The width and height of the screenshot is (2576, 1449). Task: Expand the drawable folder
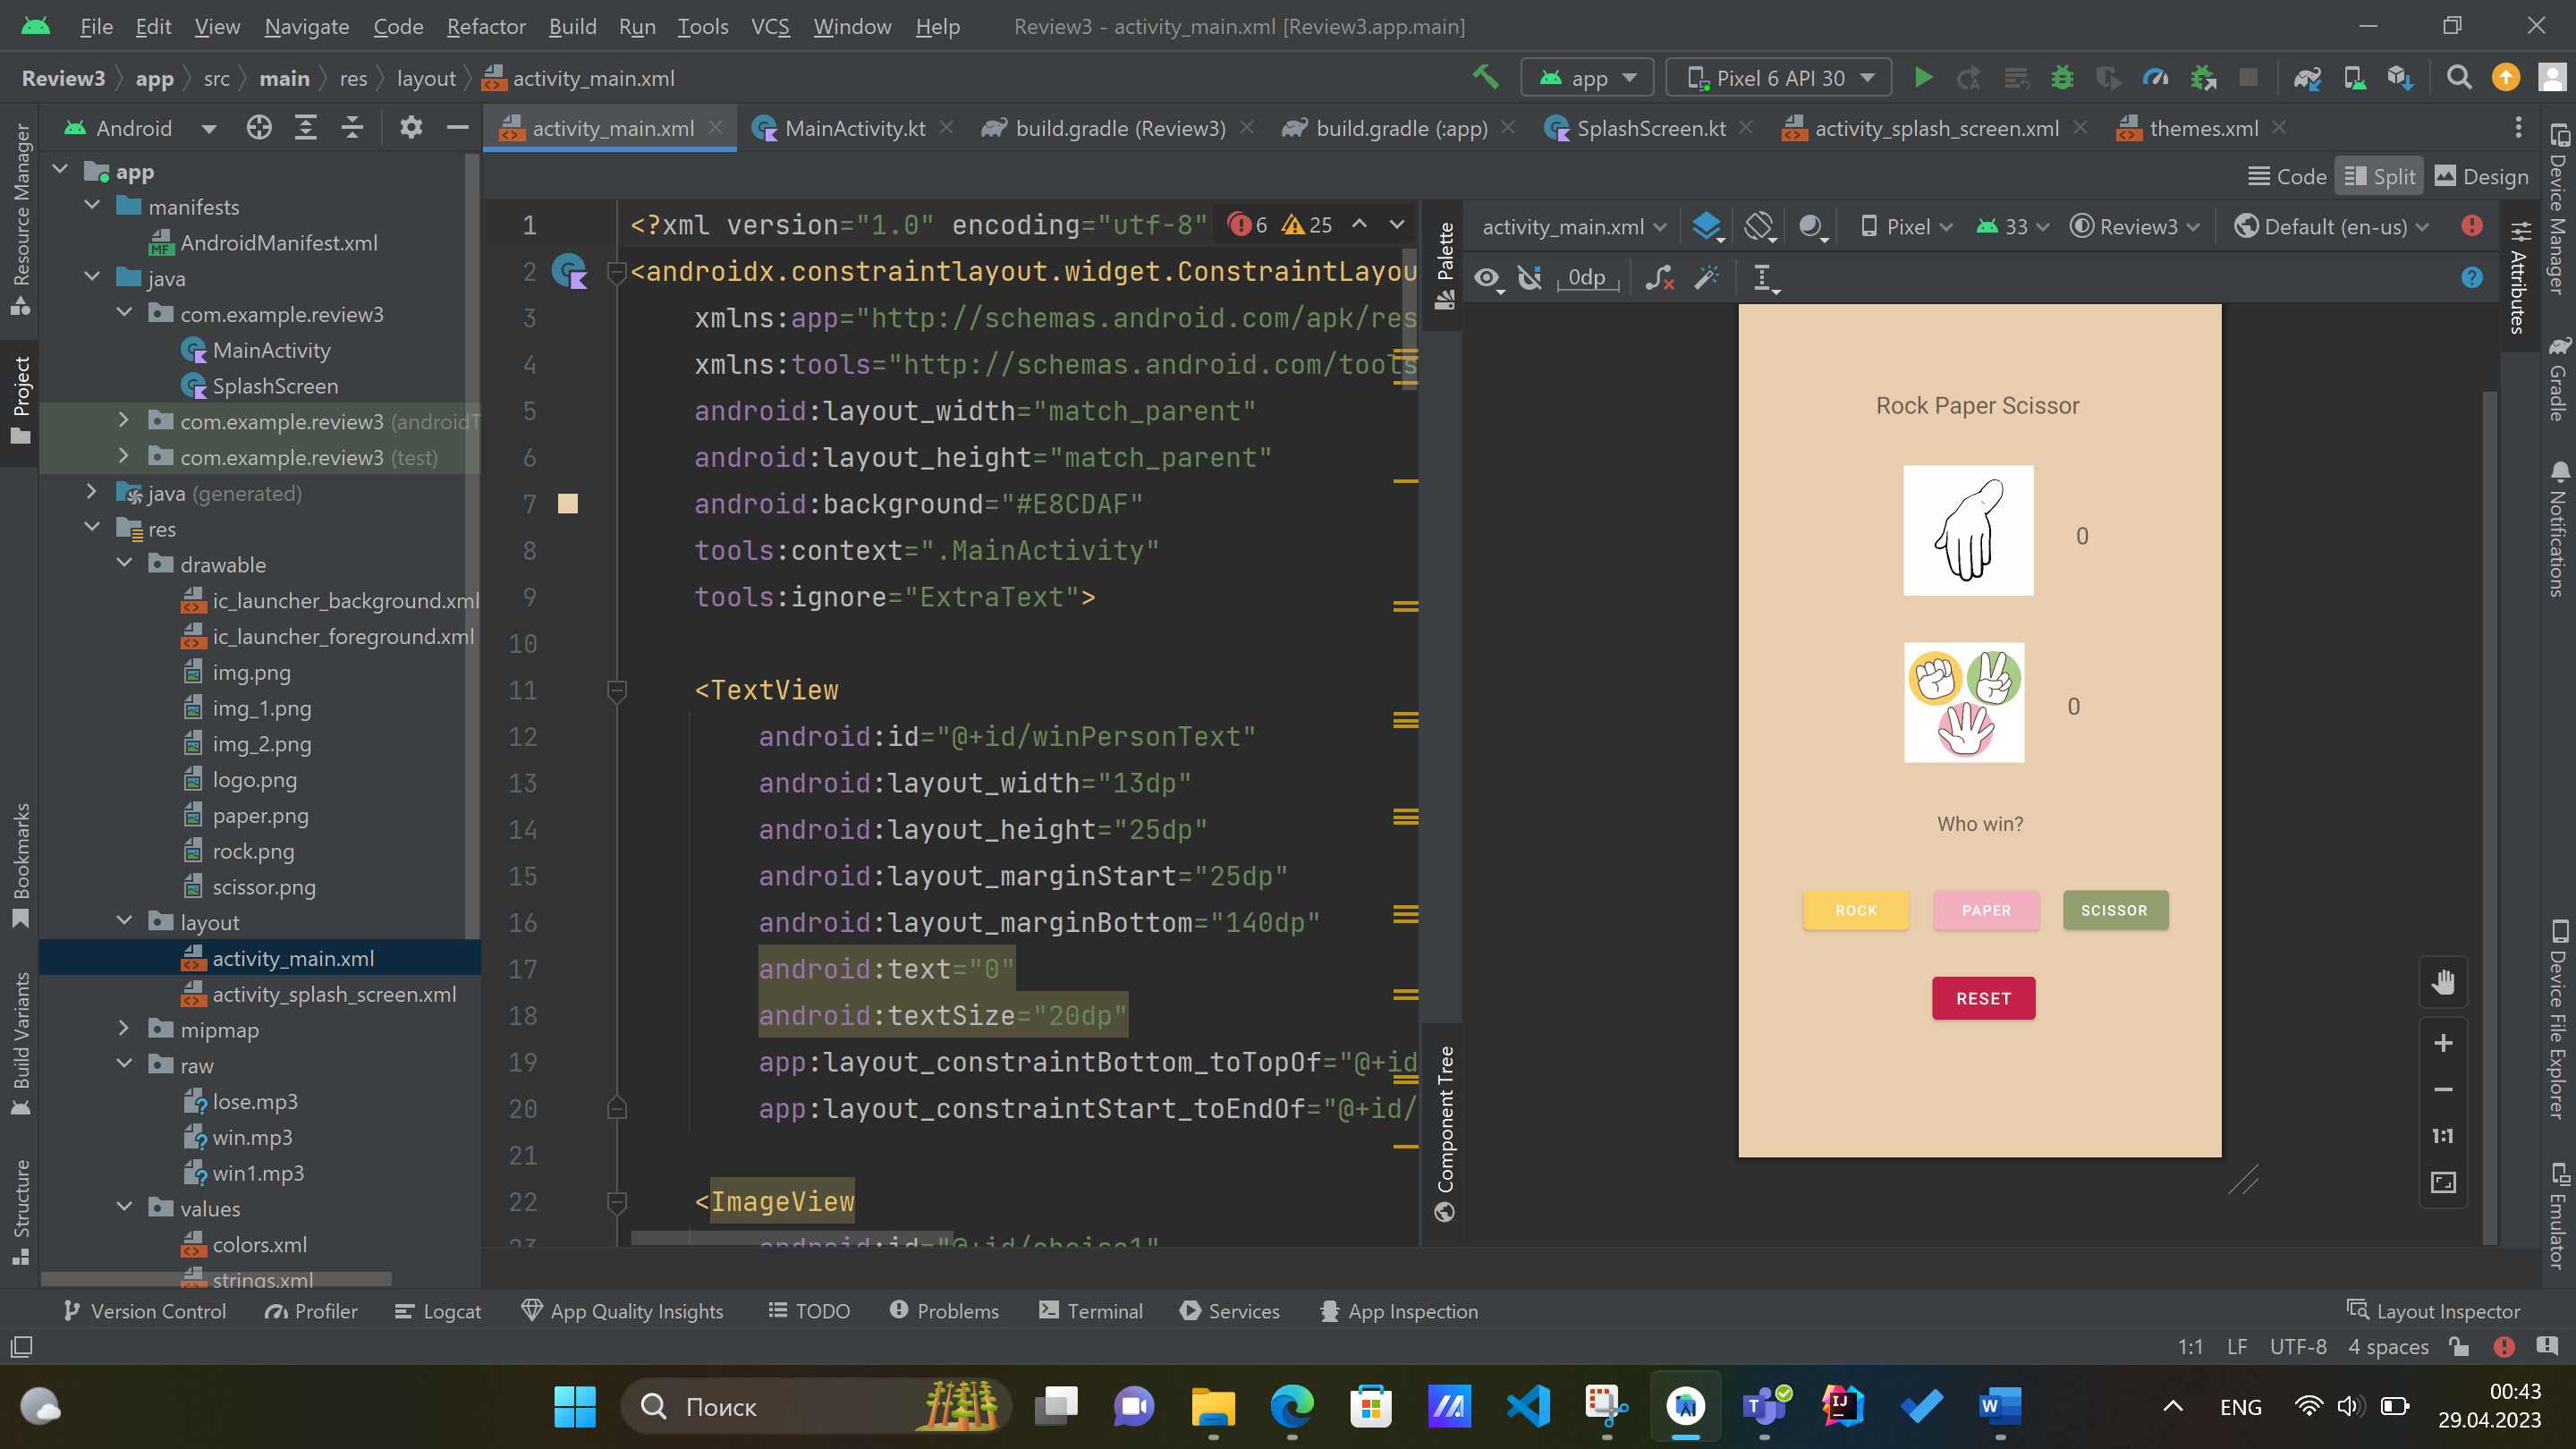click(125, 563)
